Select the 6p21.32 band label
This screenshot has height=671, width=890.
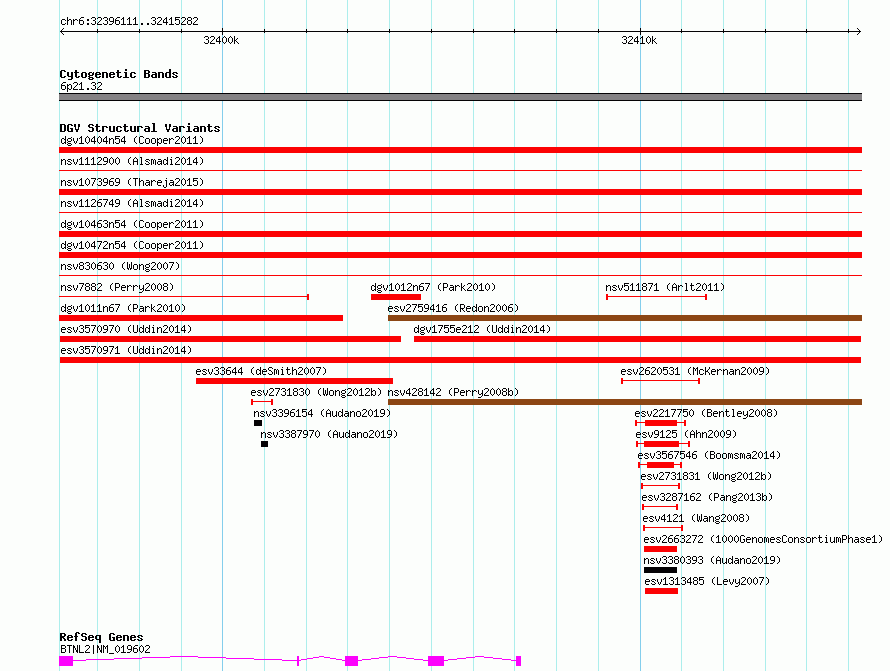81,86
